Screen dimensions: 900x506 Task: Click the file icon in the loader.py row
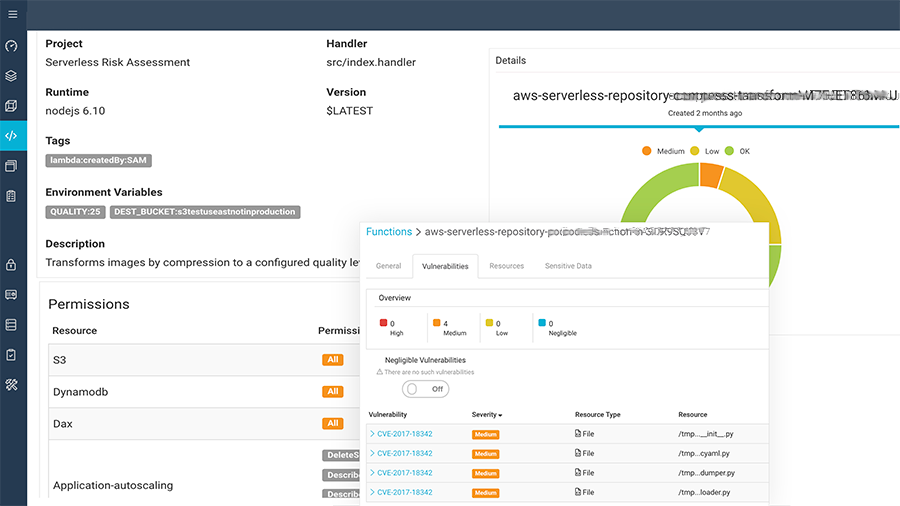point(578,492)
